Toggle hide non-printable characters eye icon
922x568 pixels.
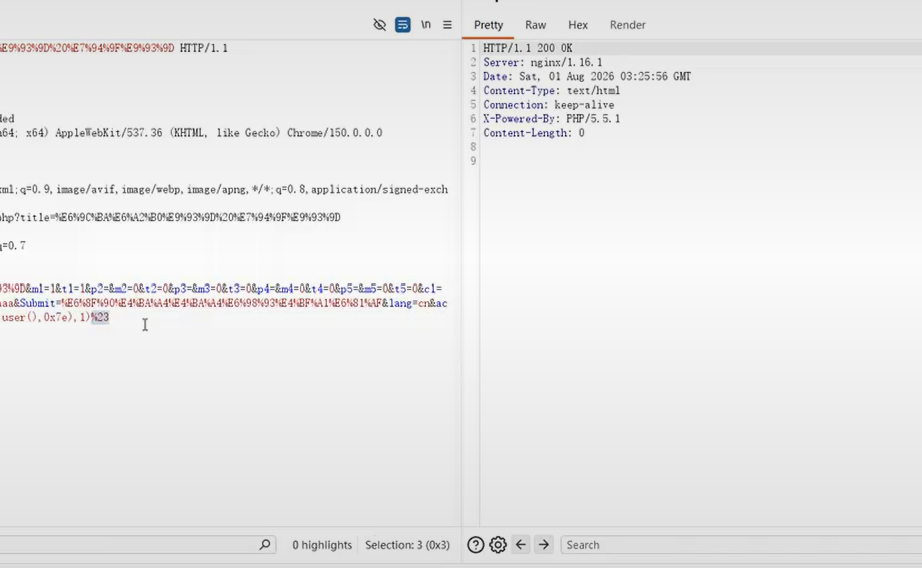click(379, 25)
